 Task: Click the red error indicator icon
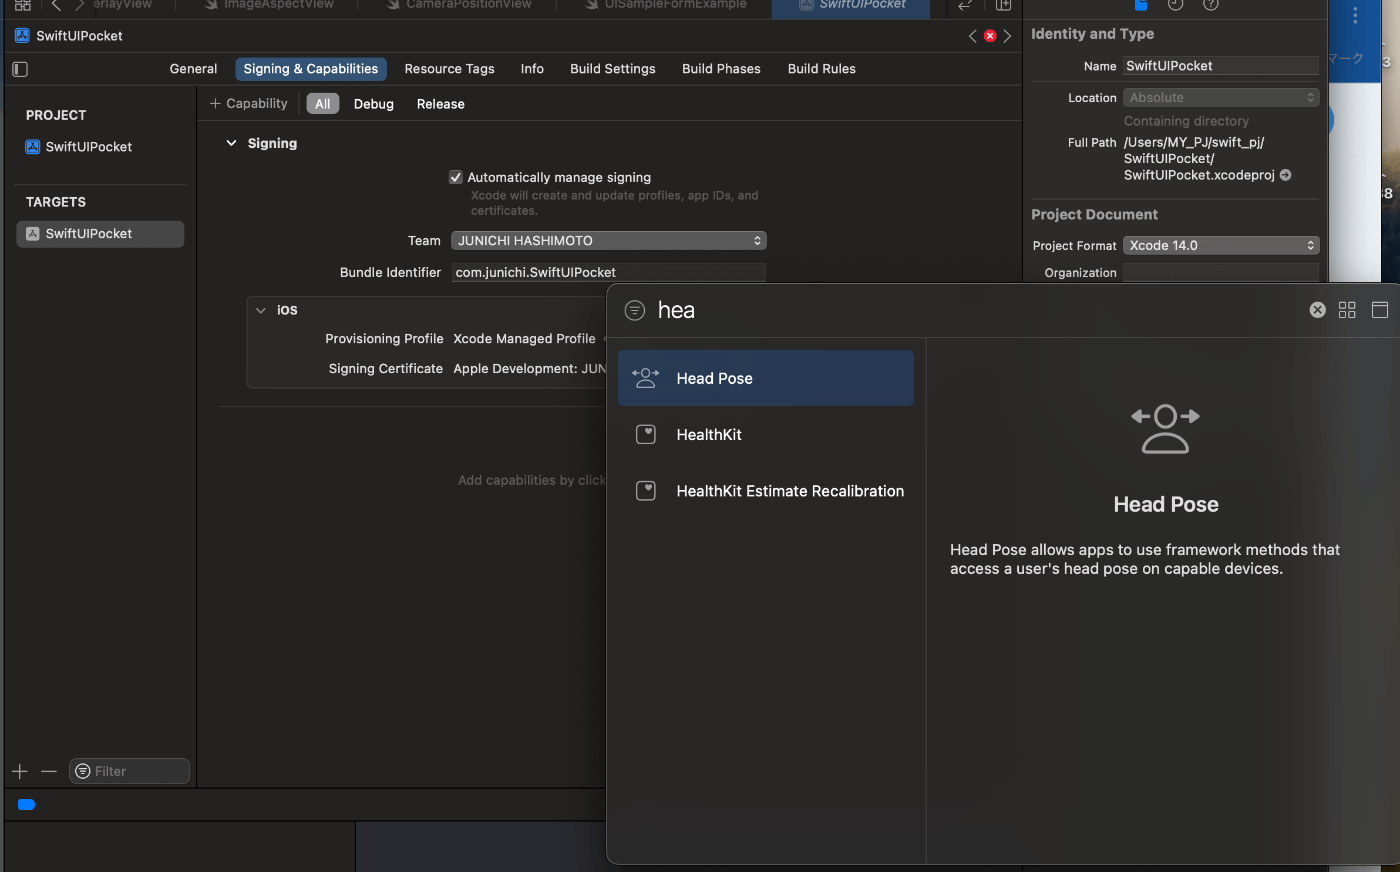coord(990,36)
